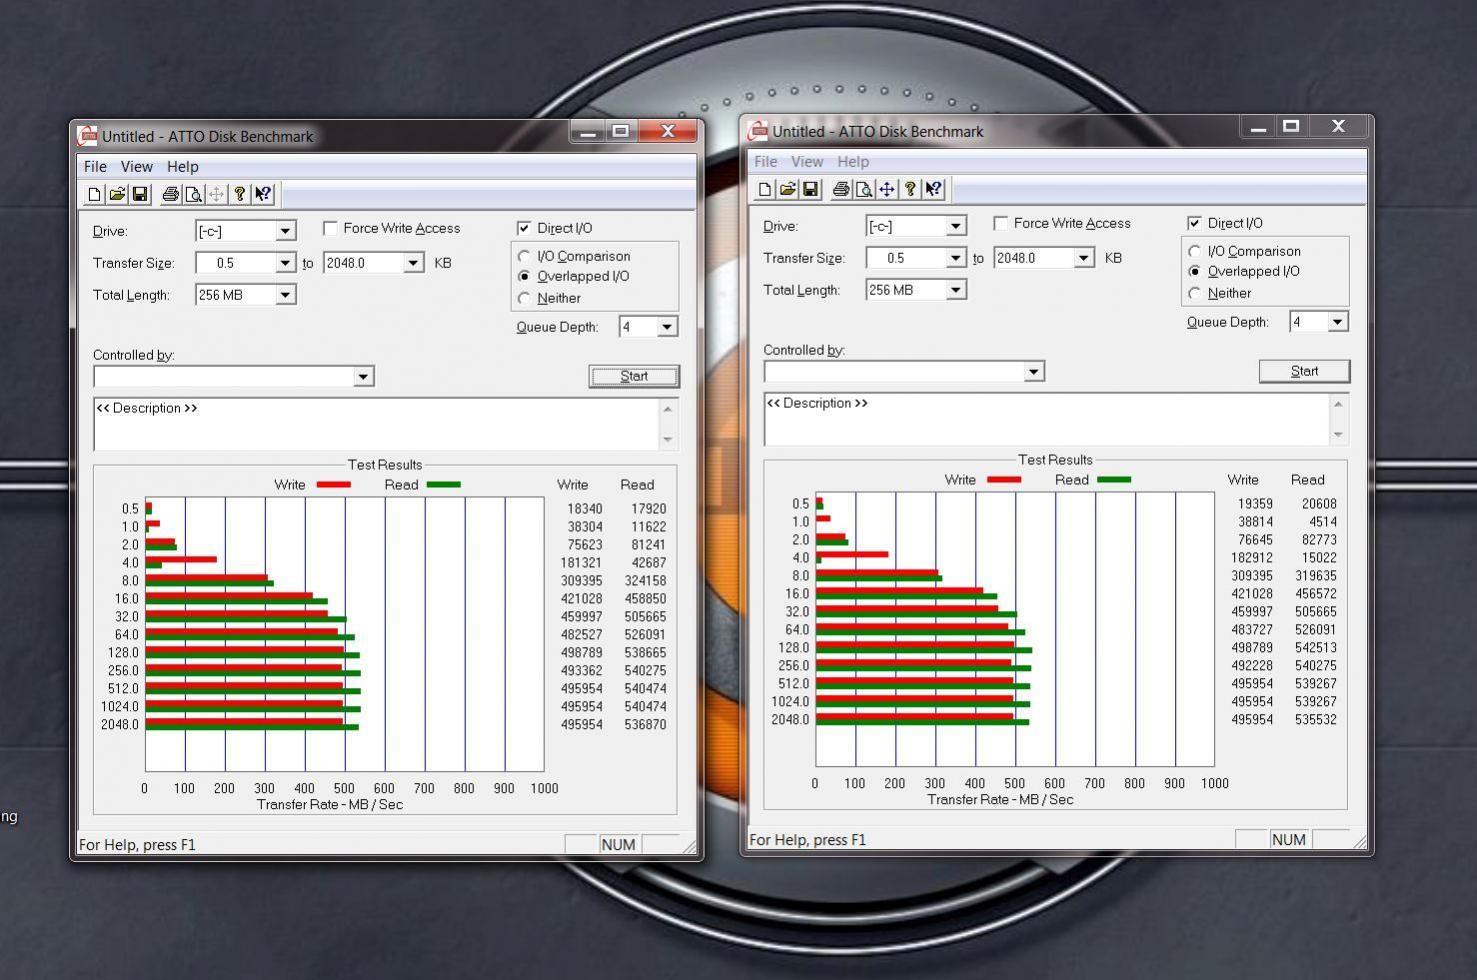Image resolution: width=1477 pixels, height=980 pixels.
Task: Click Save disk icon in right window
Action: 811,189
